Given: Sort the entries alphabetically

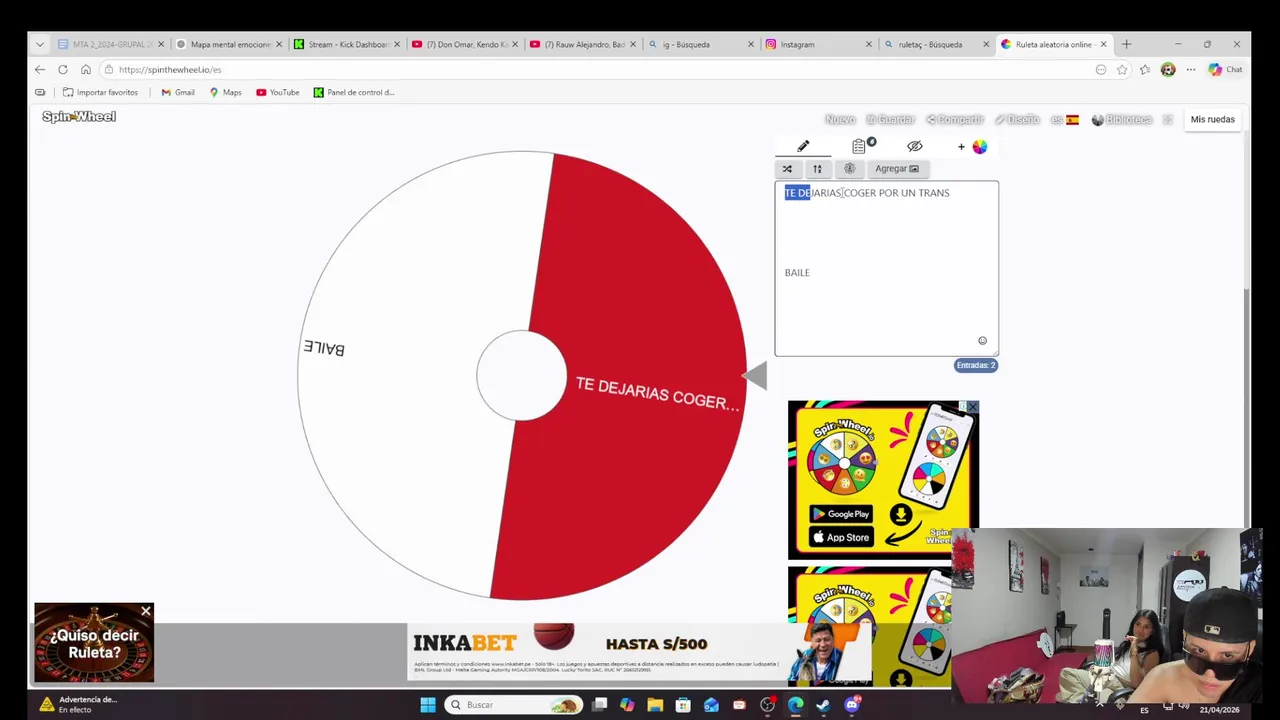Looking at the screenshot, I should tap(817, 168).
